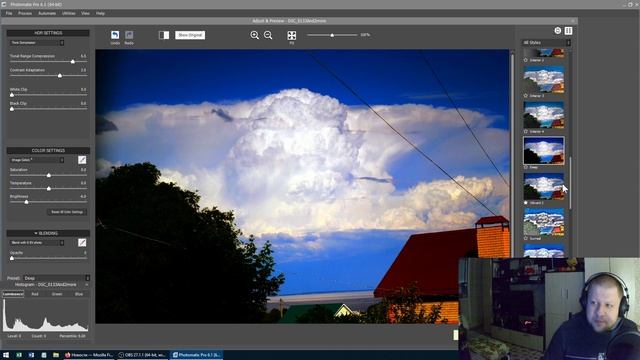Select the Interior 3 preset thumbnail
The image size is (640, 360).
[x=544, y=79]
